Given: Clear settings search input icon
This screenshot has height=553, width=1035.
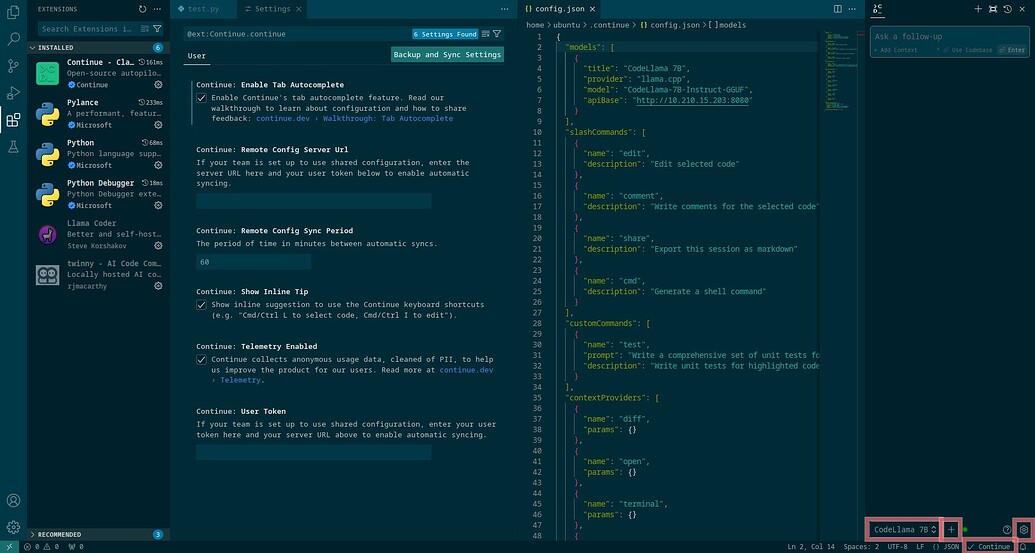Looking at the screenshot, I should [486, 34].
